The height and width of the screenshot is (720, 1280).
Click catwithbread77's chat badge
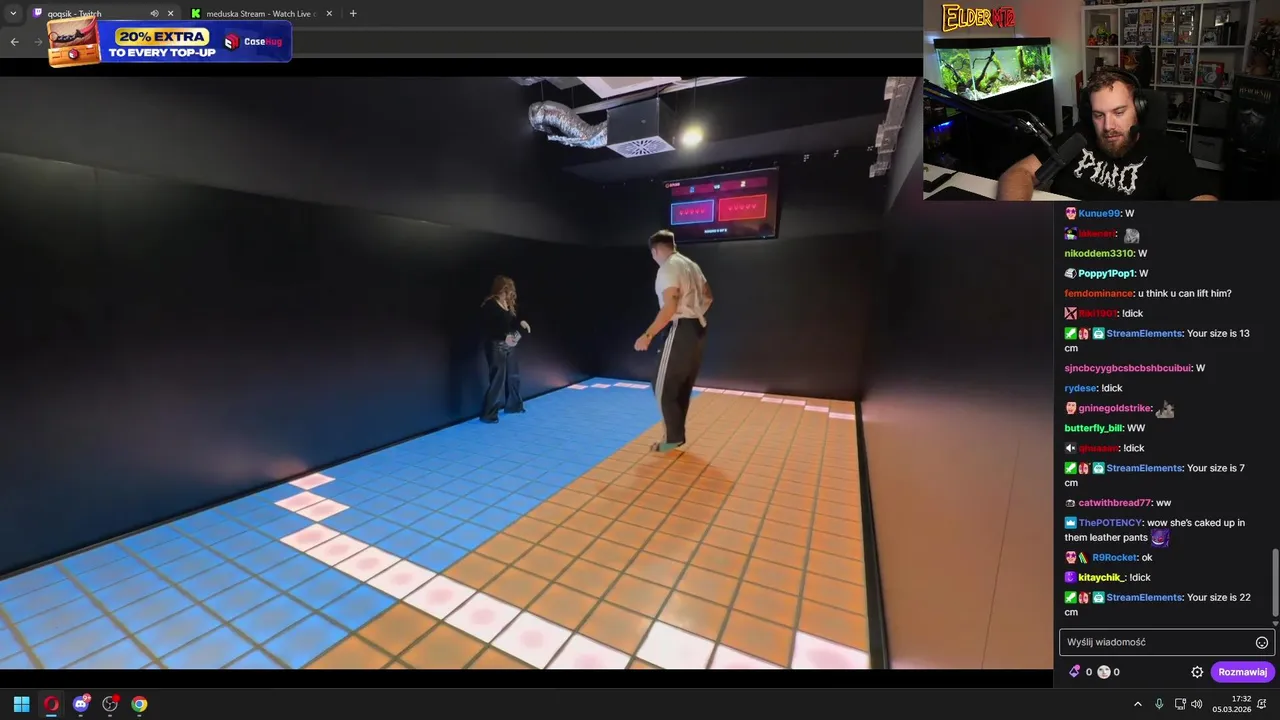(x=1070, y=503)
